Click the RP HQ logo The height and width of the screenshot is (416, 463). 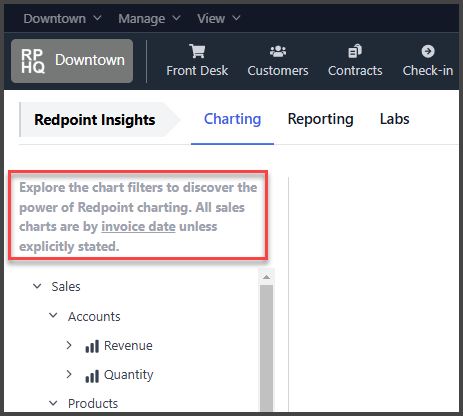click(x=33, y=61)
